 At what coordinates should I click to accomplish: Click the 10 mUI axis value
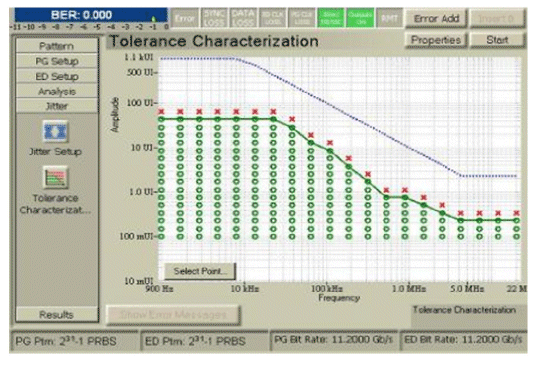(138, 281)
